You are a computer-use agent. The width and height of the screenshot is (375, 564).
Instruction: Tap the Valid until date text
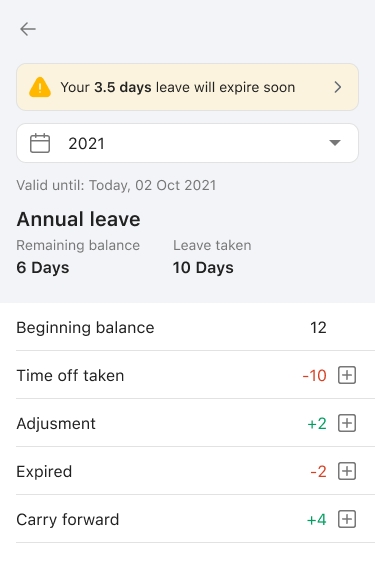click(116, 185)
